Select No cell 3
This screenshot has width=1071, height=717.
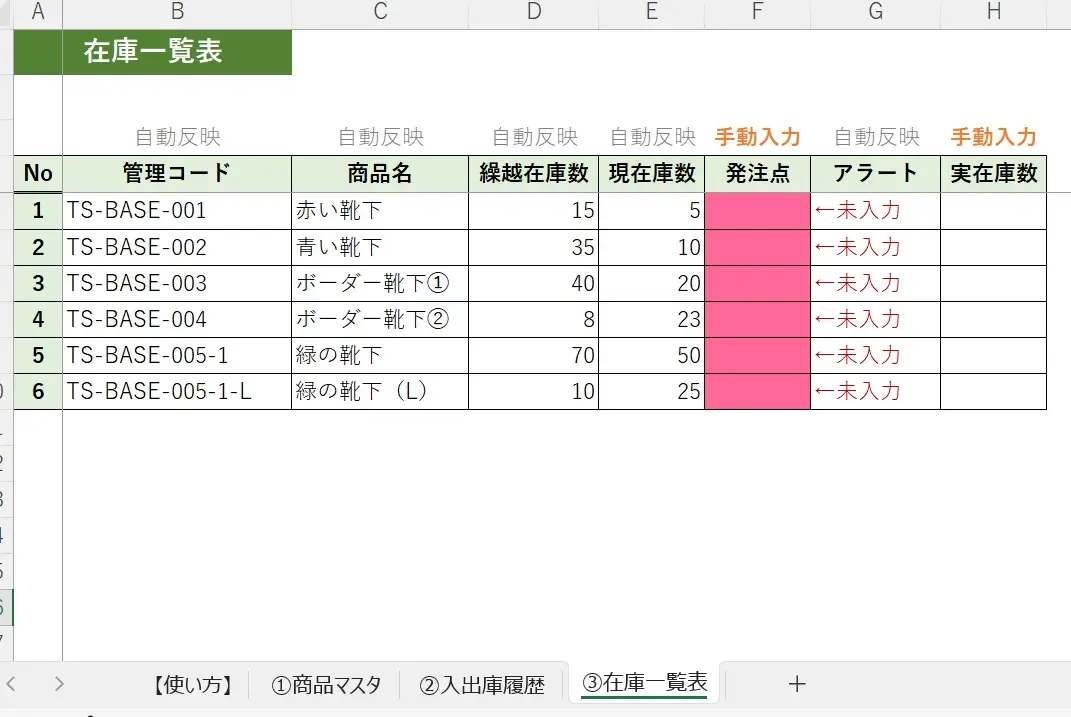pyautogui.click(x=38, y=283)
